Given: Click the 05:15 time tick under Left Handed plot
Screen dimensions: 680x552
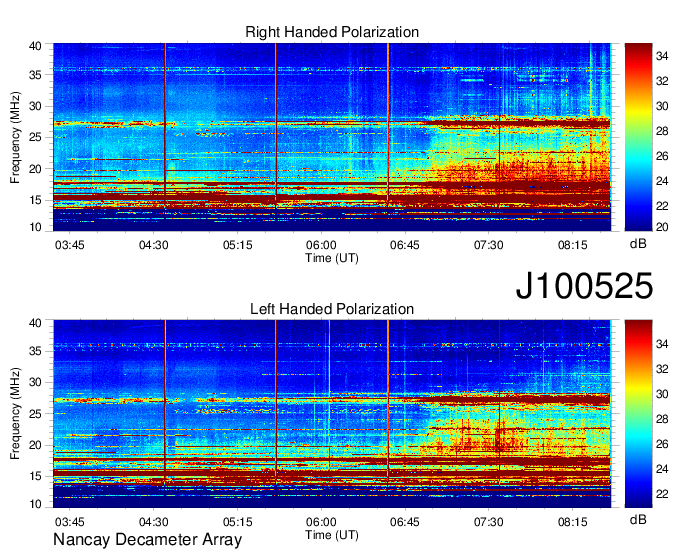Looking at the screenshot, I should 238,522.
